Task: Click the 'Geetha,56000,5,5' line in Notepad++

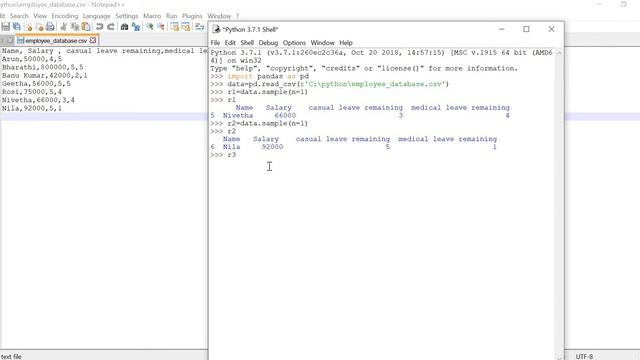Action: (36, 84)
